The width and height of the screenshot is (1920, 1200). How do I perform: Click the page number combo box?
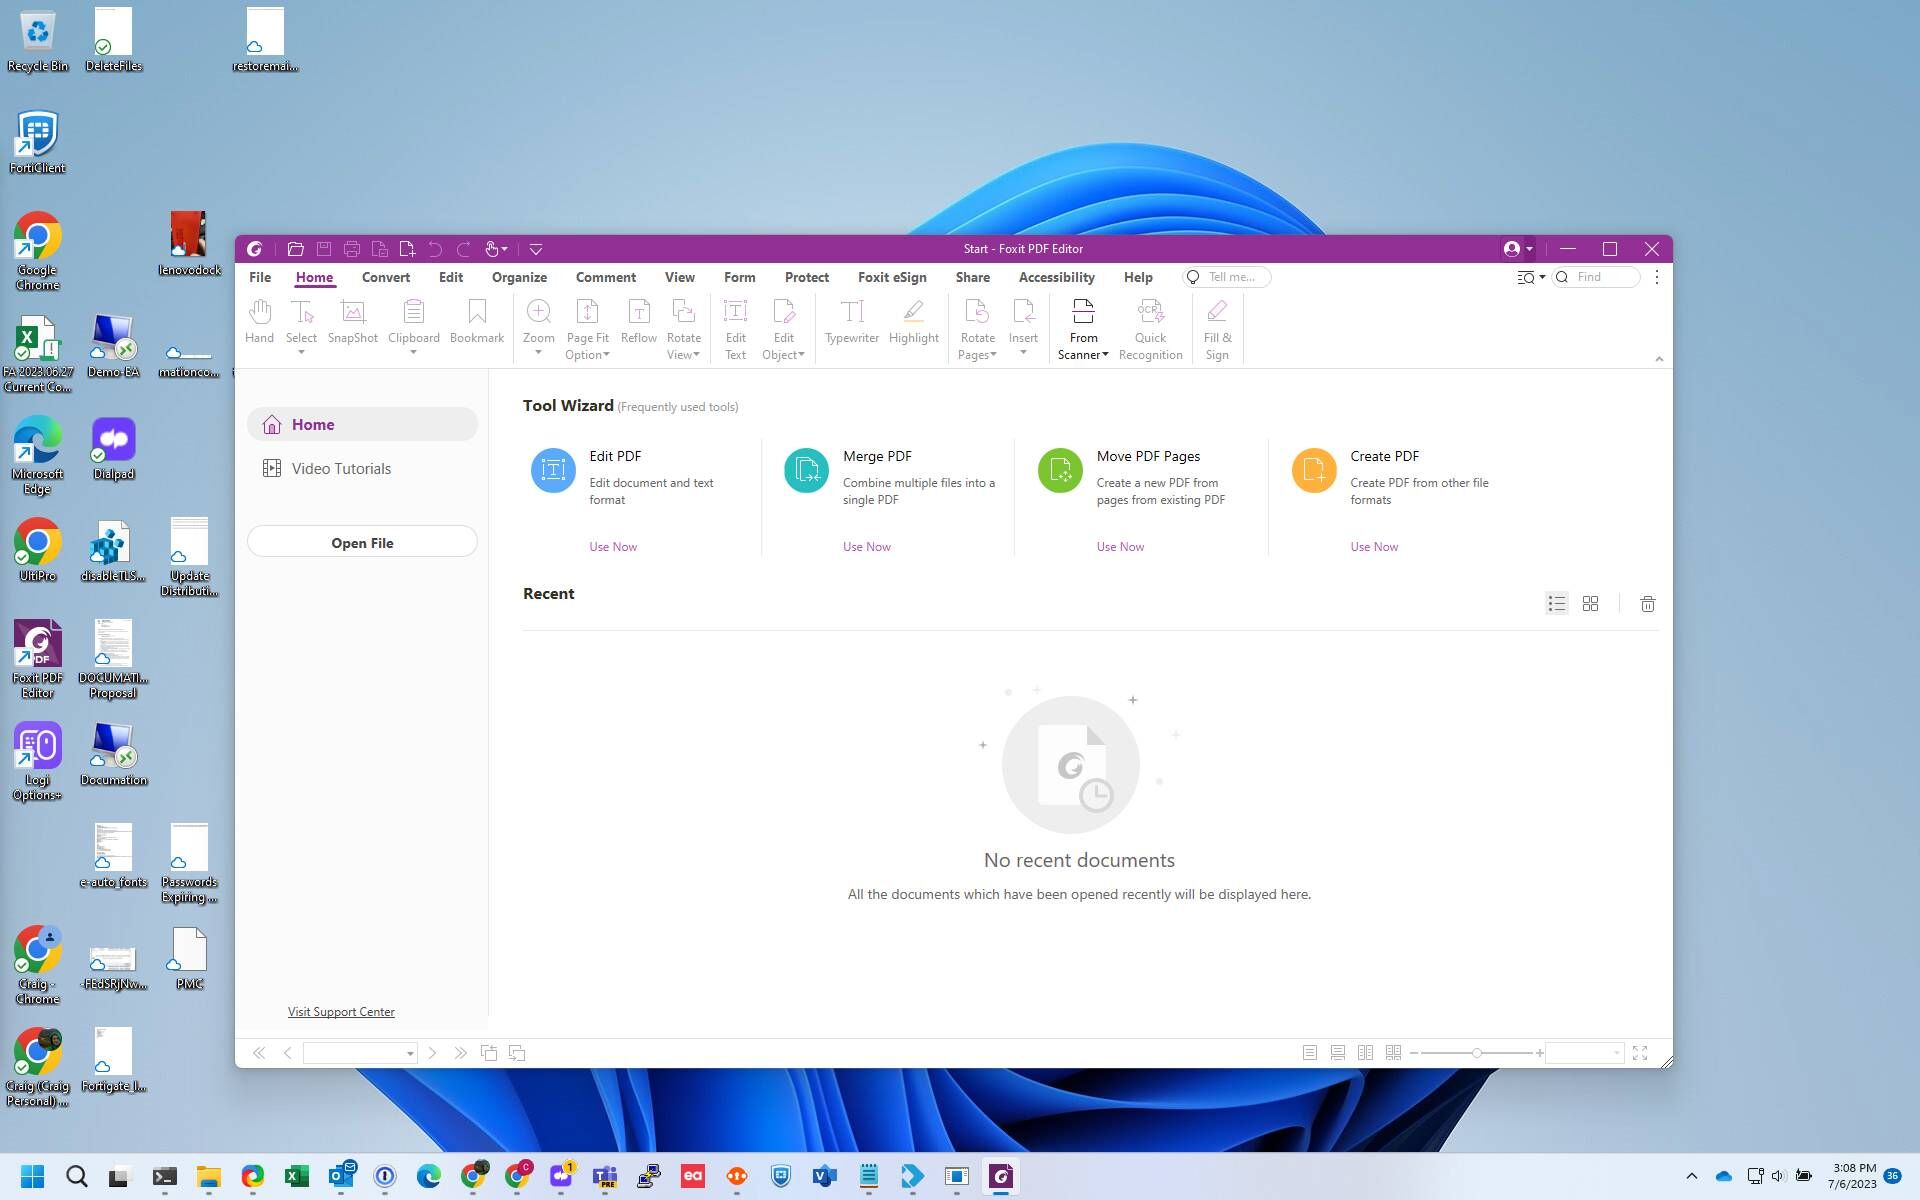coord(360,1053)
